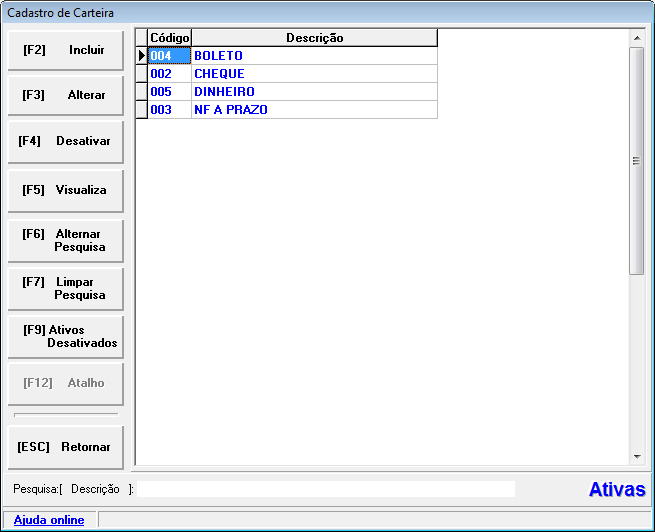Open the Ajuda online link
655x532 pixels.
point(49,520)
